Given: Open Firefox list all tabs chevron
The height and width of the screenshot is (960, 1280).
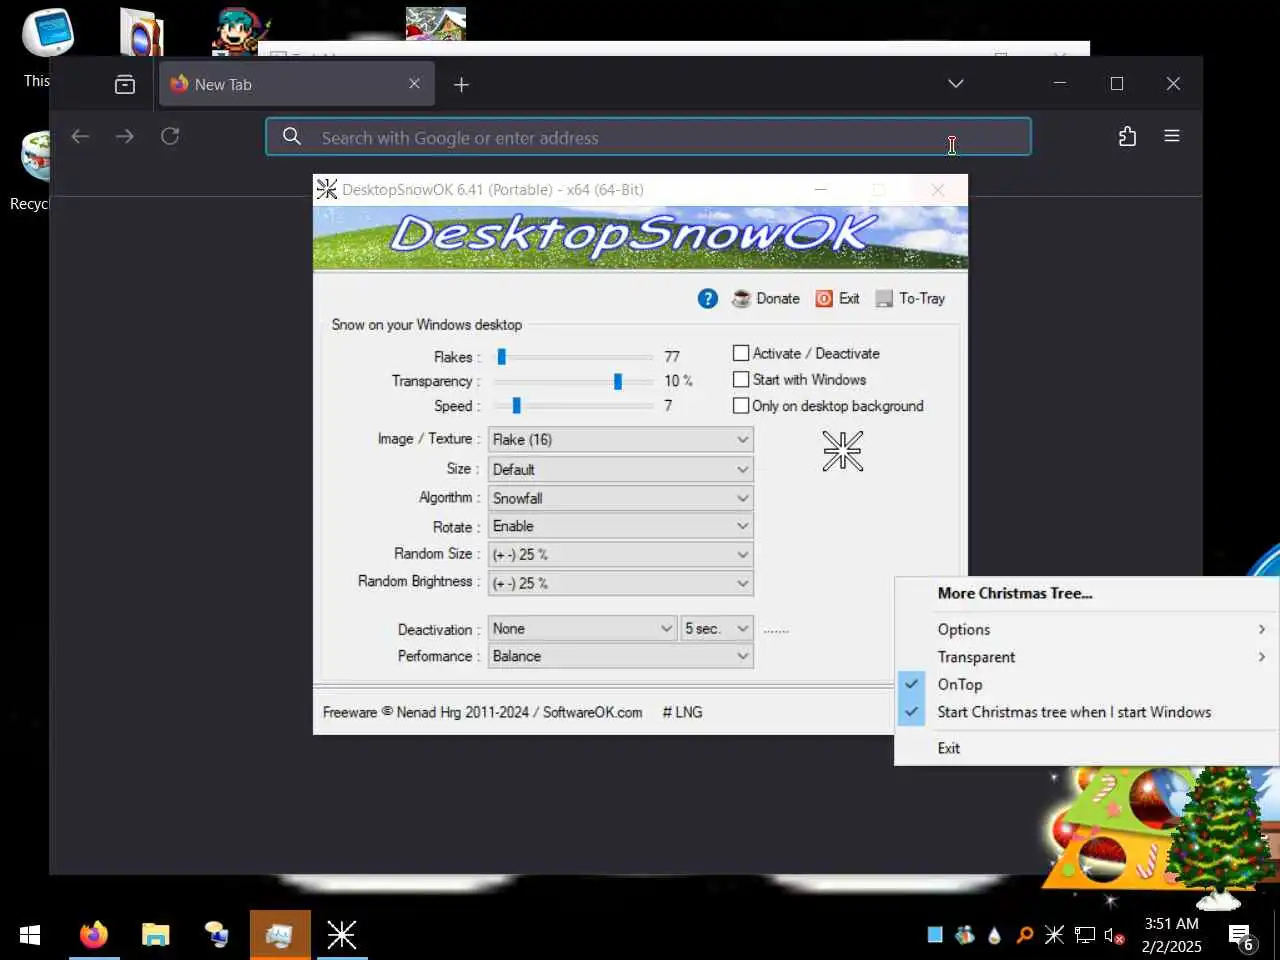Looking at the screenshot, I should [x=956, y=84].
